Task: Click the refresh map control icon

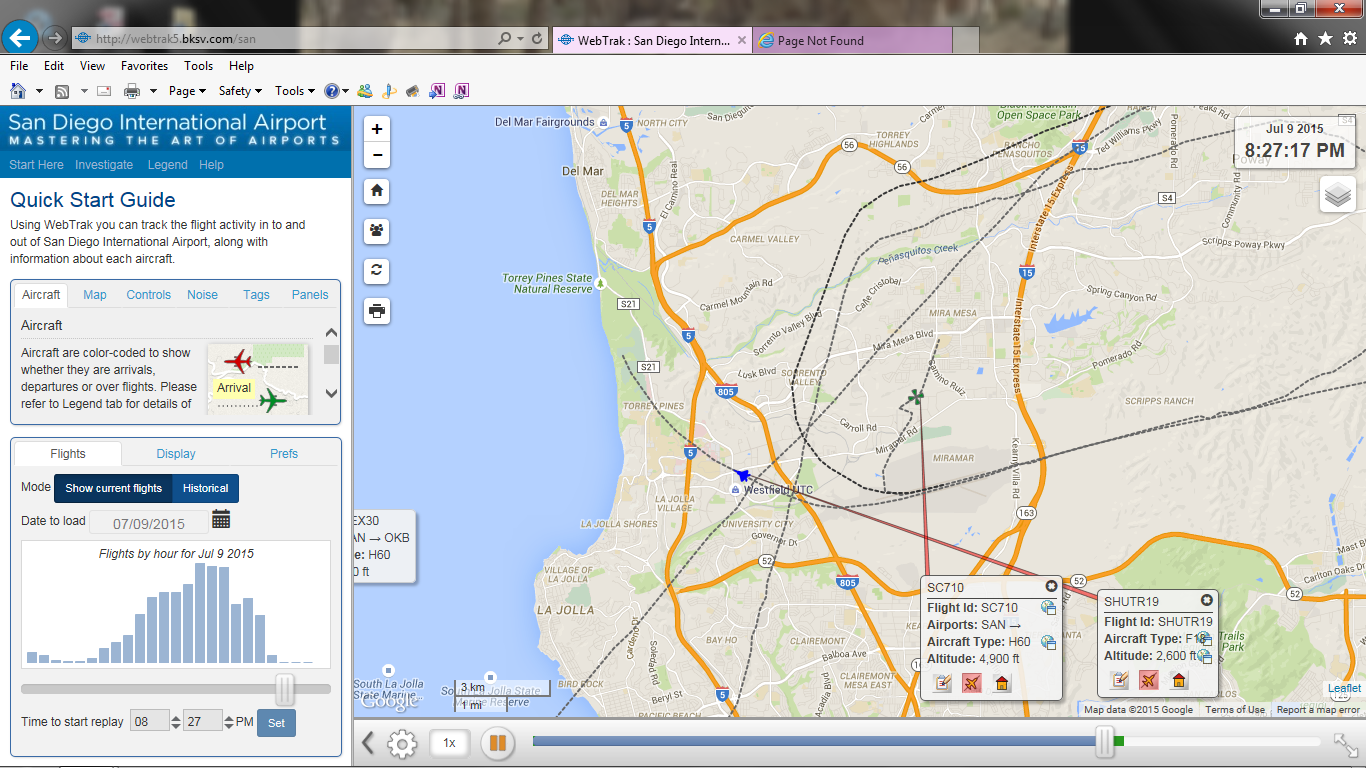Action: 377,270
